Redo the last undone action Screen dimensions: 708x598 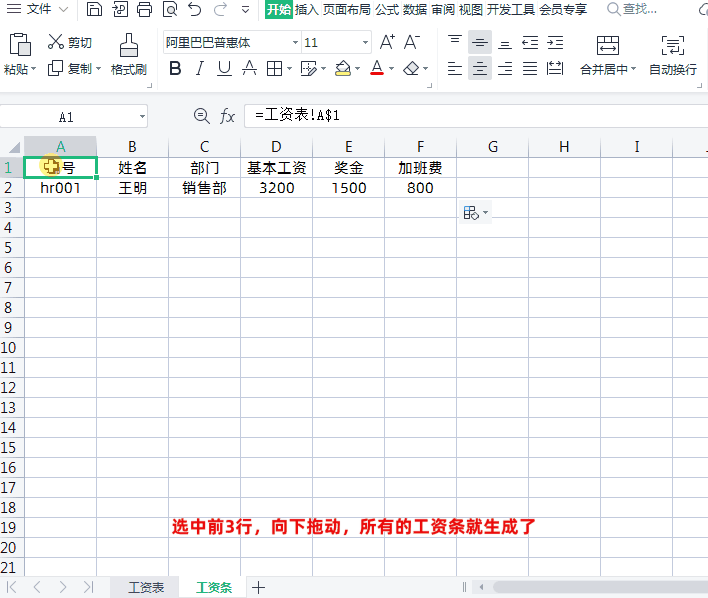click(x=220, y=9)
